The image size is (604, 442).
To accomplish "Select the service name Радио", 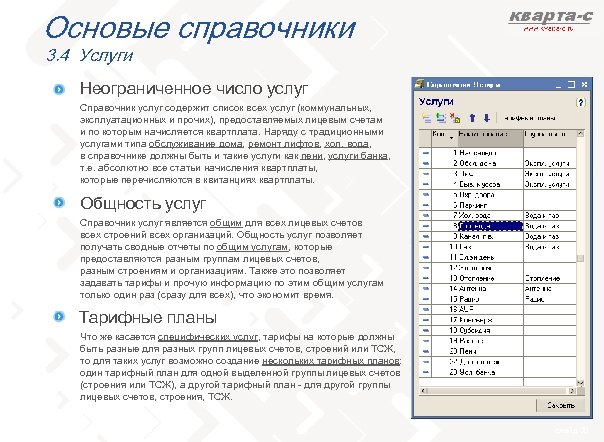I will [x=469, y=299].
